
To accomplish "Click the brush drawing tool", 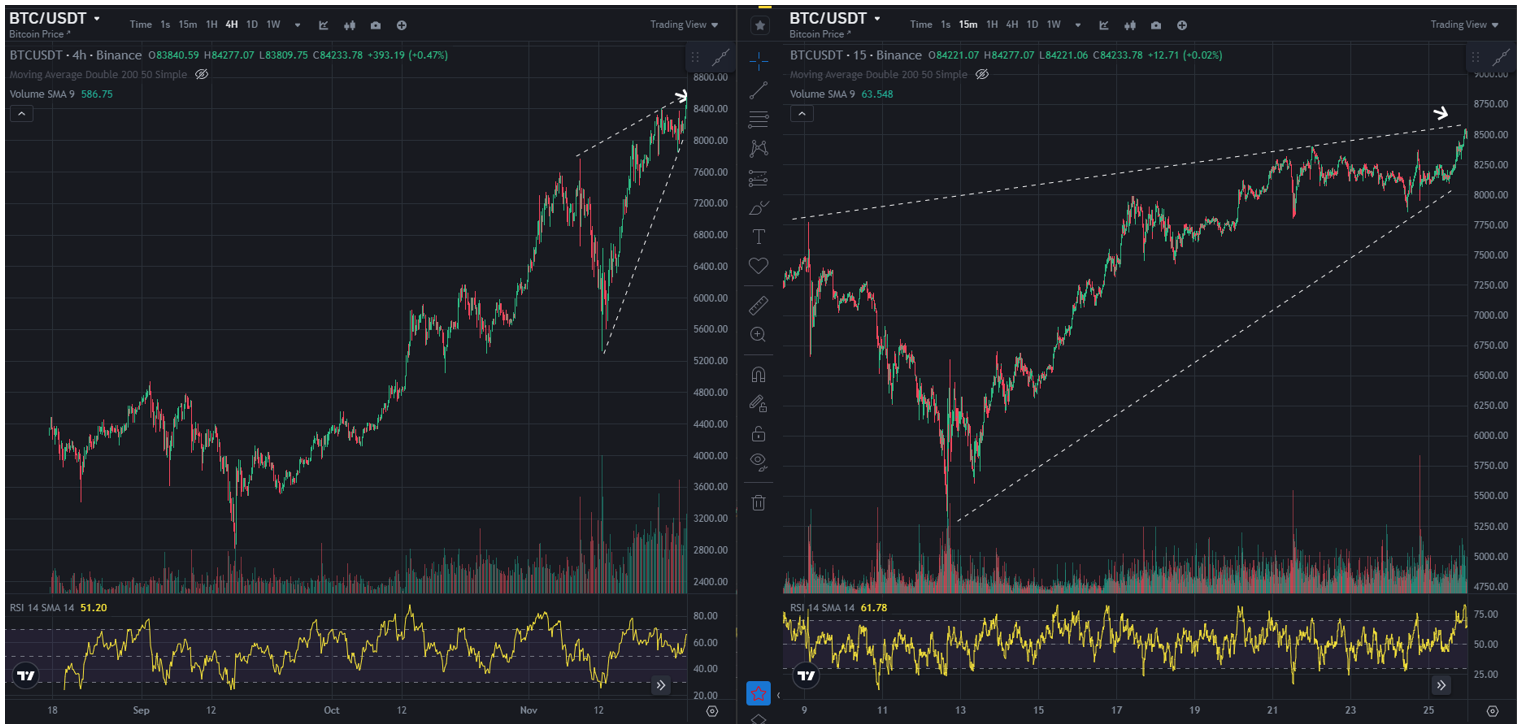I will [x=758, y=208].
